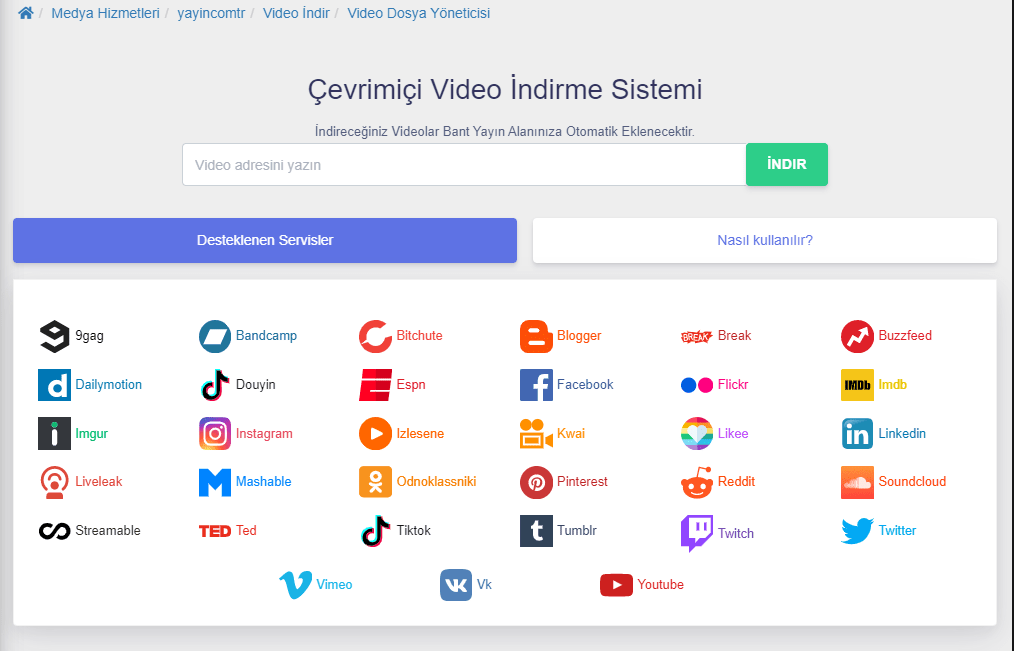Click the TED logo icon
This screenshot has height=651, width=1014.
pos(215,531)
